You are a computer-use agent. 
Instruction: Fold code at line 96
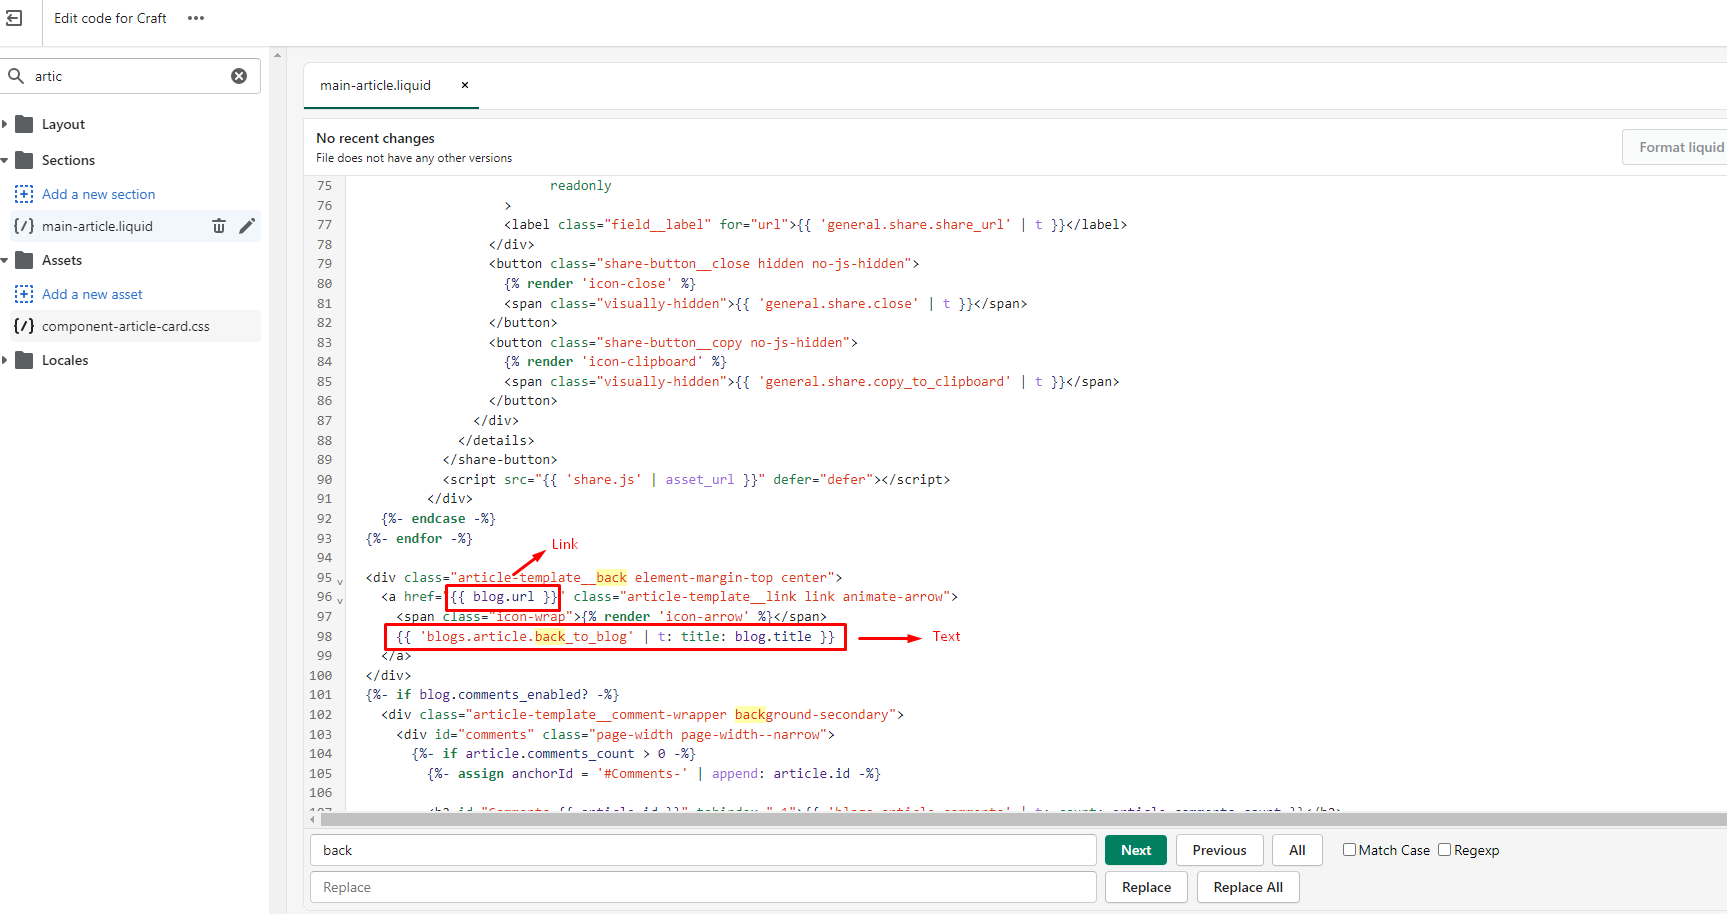point(340,600)
